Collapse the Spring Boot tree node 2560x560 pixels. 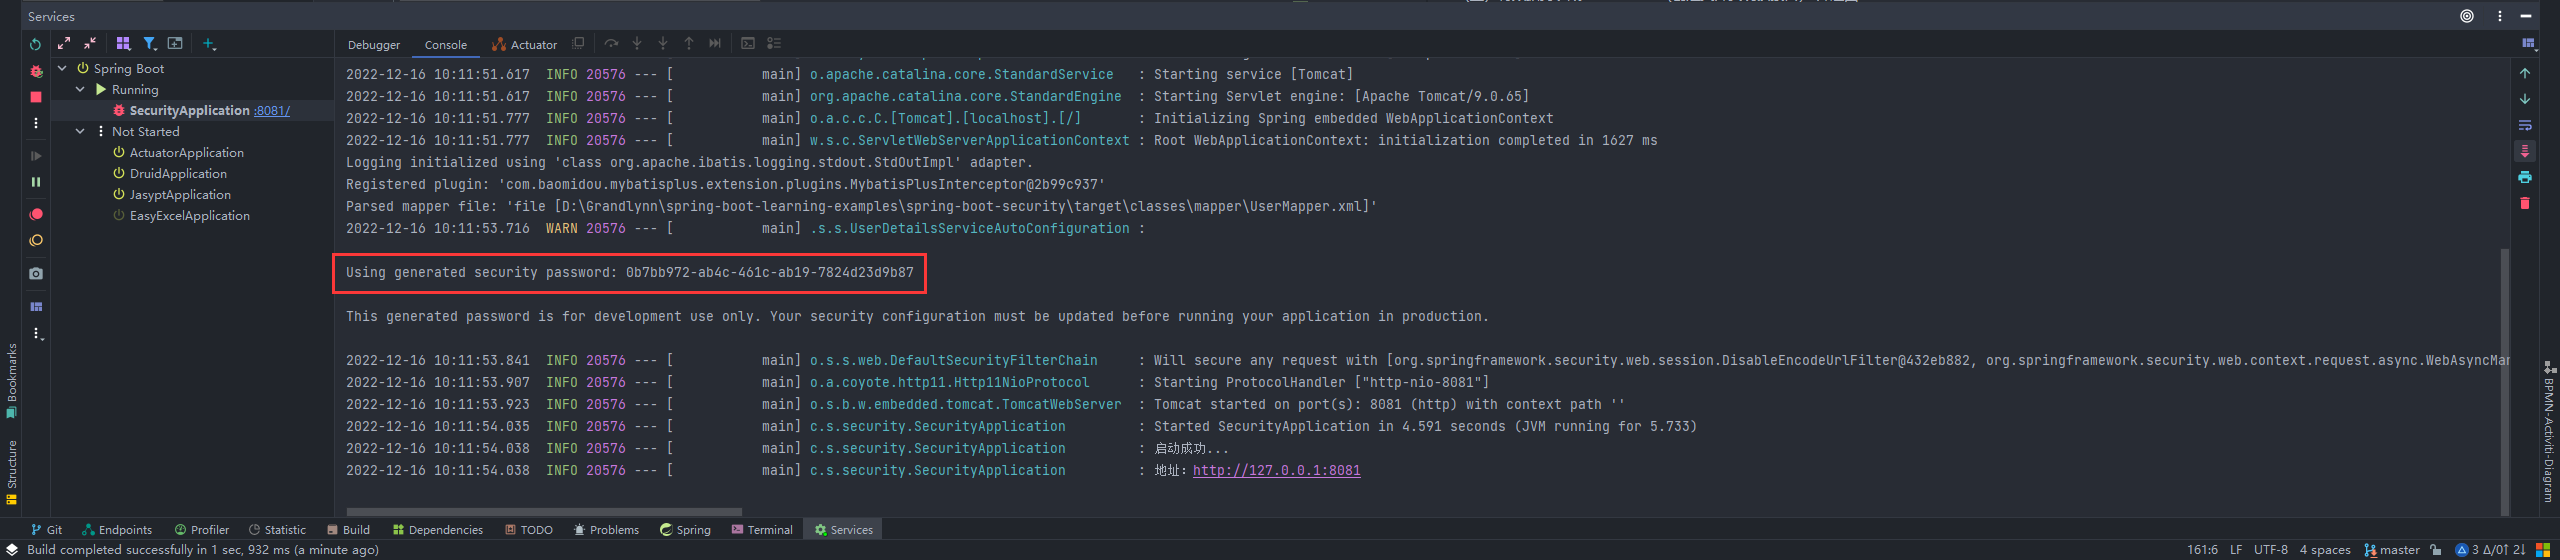pos(62,68)
